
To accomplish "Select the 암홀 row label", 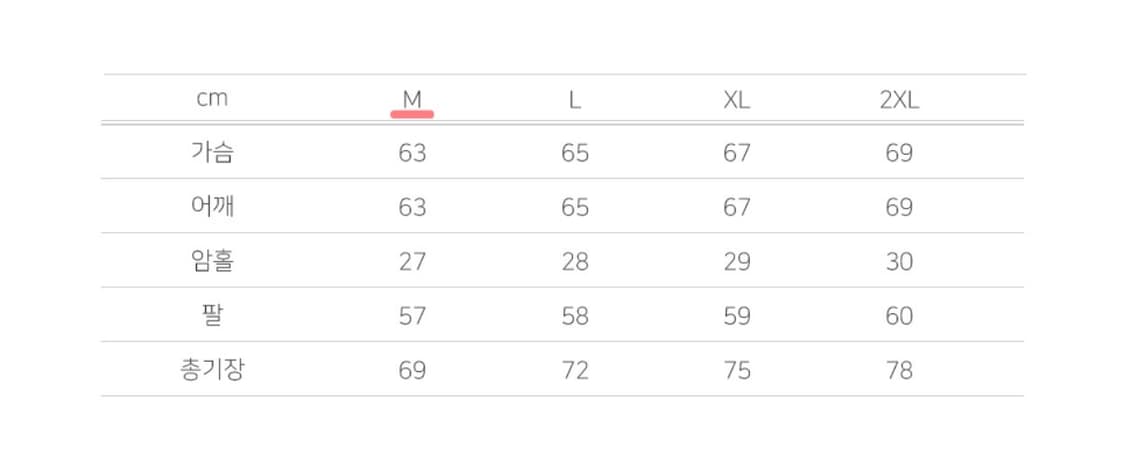I will point(212,261).
